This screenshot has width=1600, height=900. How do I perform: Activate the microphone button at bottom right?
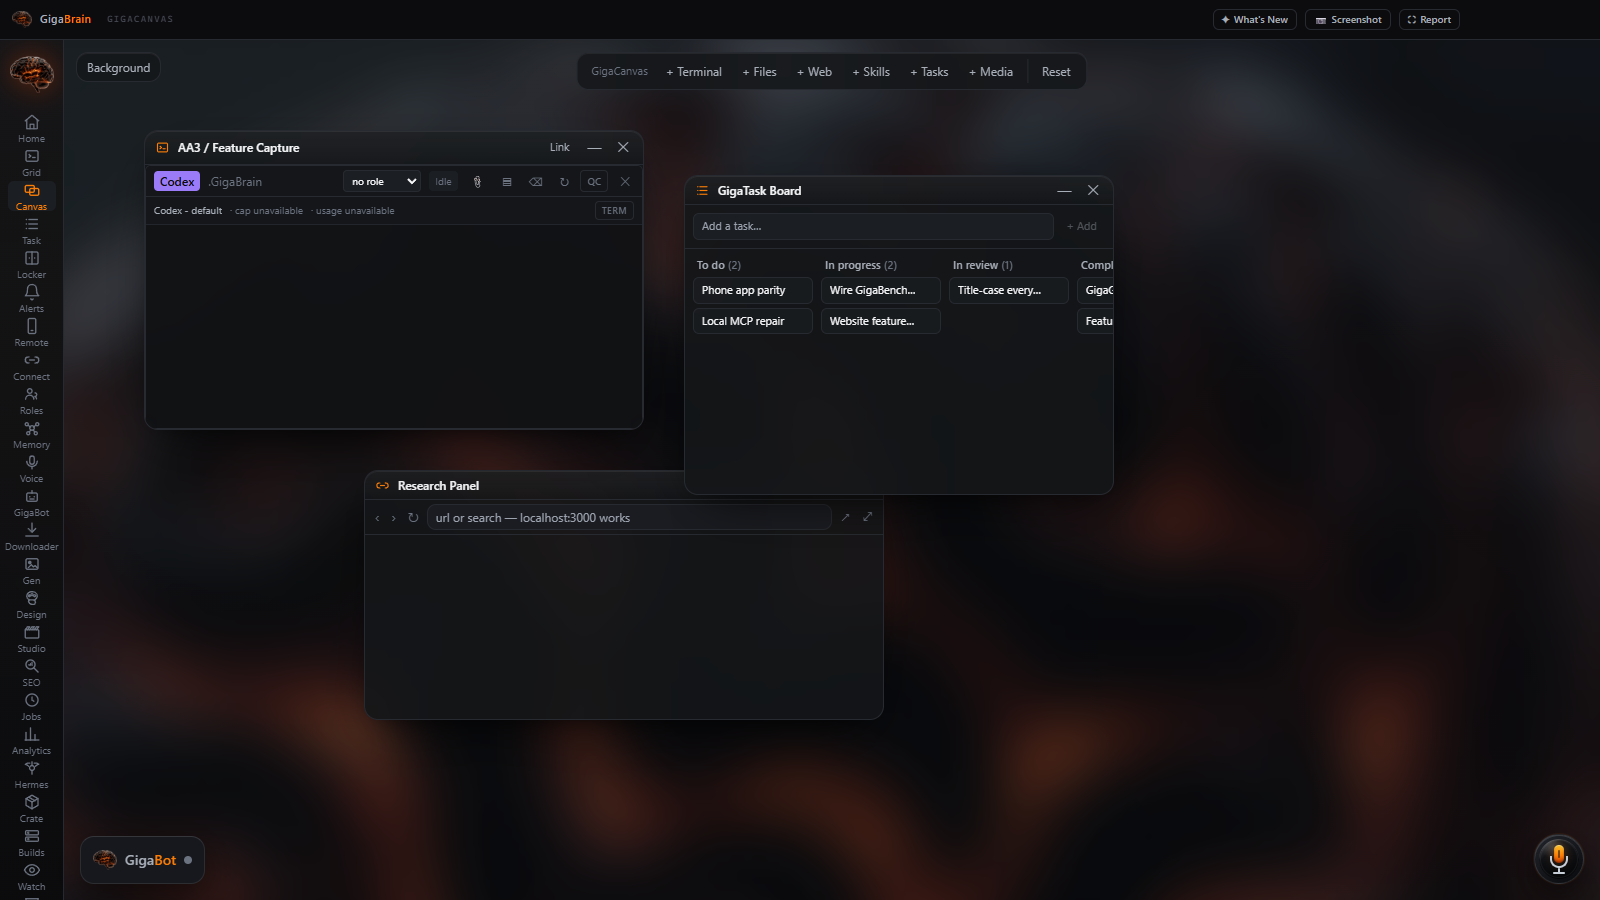pos(1558,858)
